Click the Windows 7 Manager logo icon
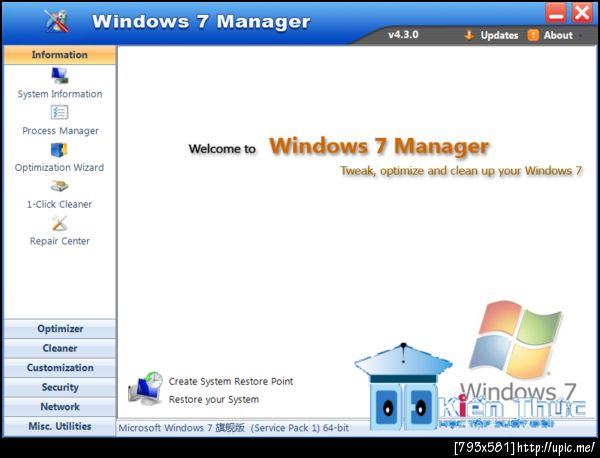The width and height of the screenshot is (600, 458). click(x=56, y=21)
